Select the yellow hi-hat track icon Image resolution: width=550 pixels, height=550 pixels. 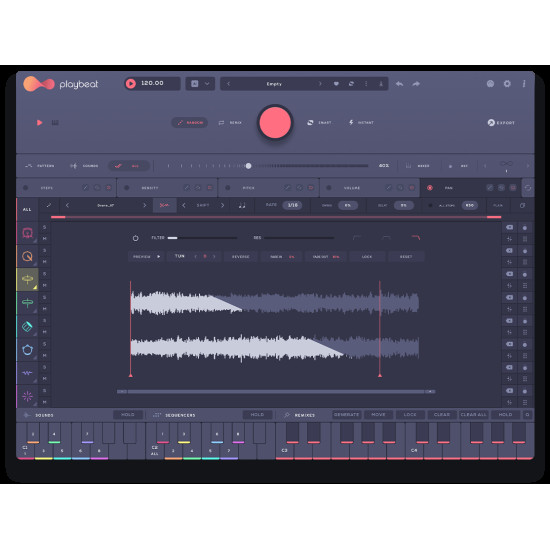click(x=27, y=279)
